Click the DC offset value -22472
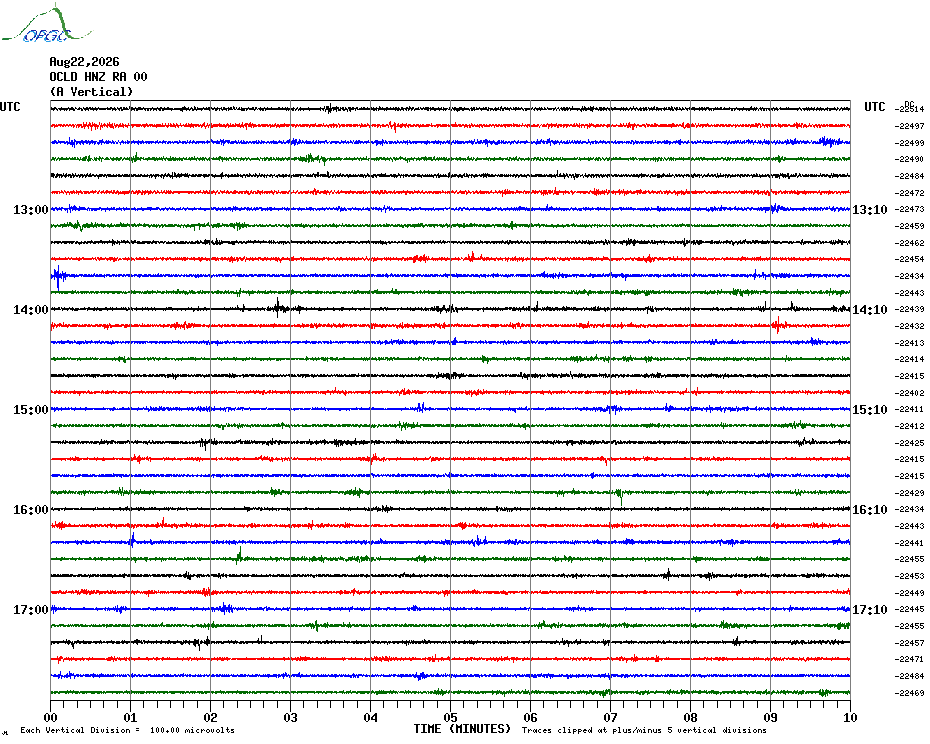Image resolution: width=930 pixels, height=744 pixels. point(910,193)
